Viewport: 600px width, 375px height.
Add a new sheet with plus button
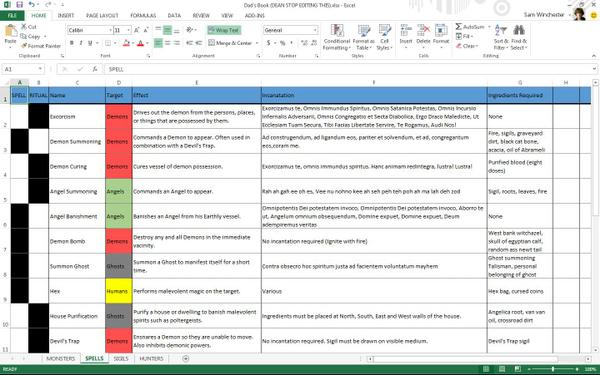coord(186,359)
